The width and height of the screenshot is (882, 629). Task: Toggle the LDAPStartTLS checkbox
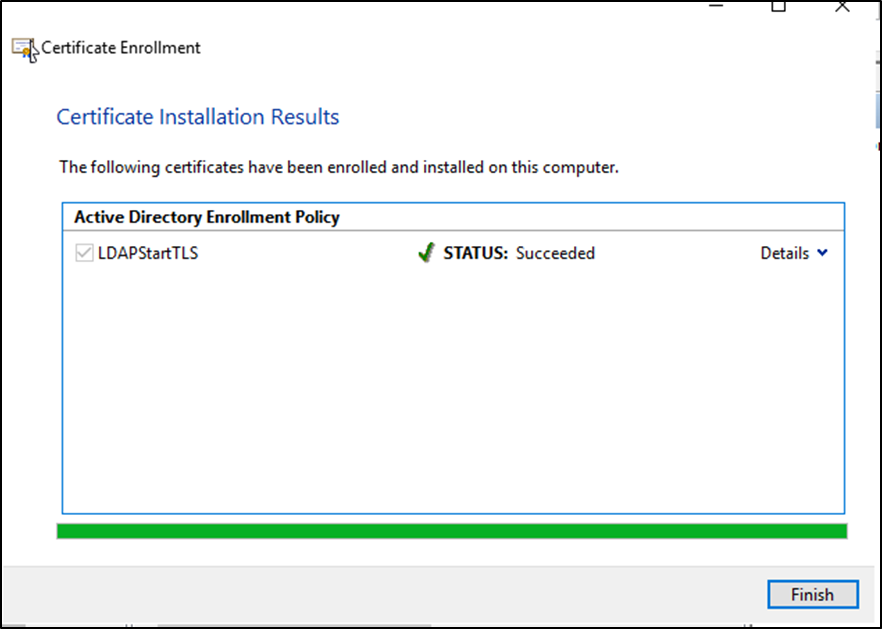(x=84, y=254)
